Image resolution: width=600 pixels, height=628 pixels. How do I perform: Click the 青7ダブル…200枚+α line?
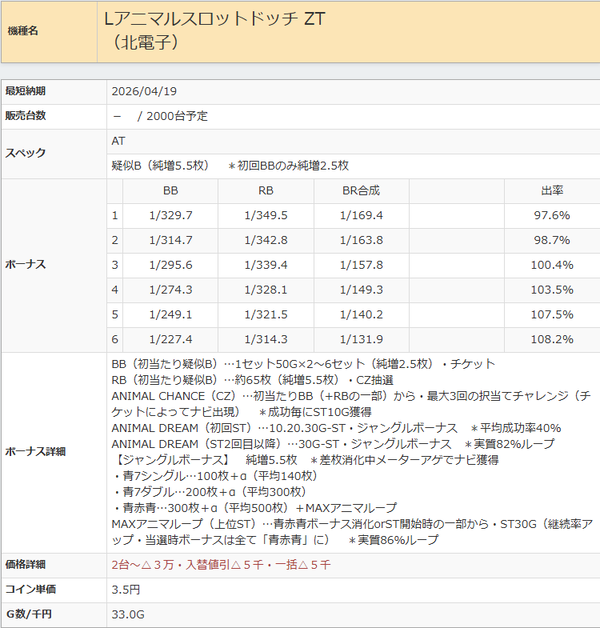(x=209, y=492)
